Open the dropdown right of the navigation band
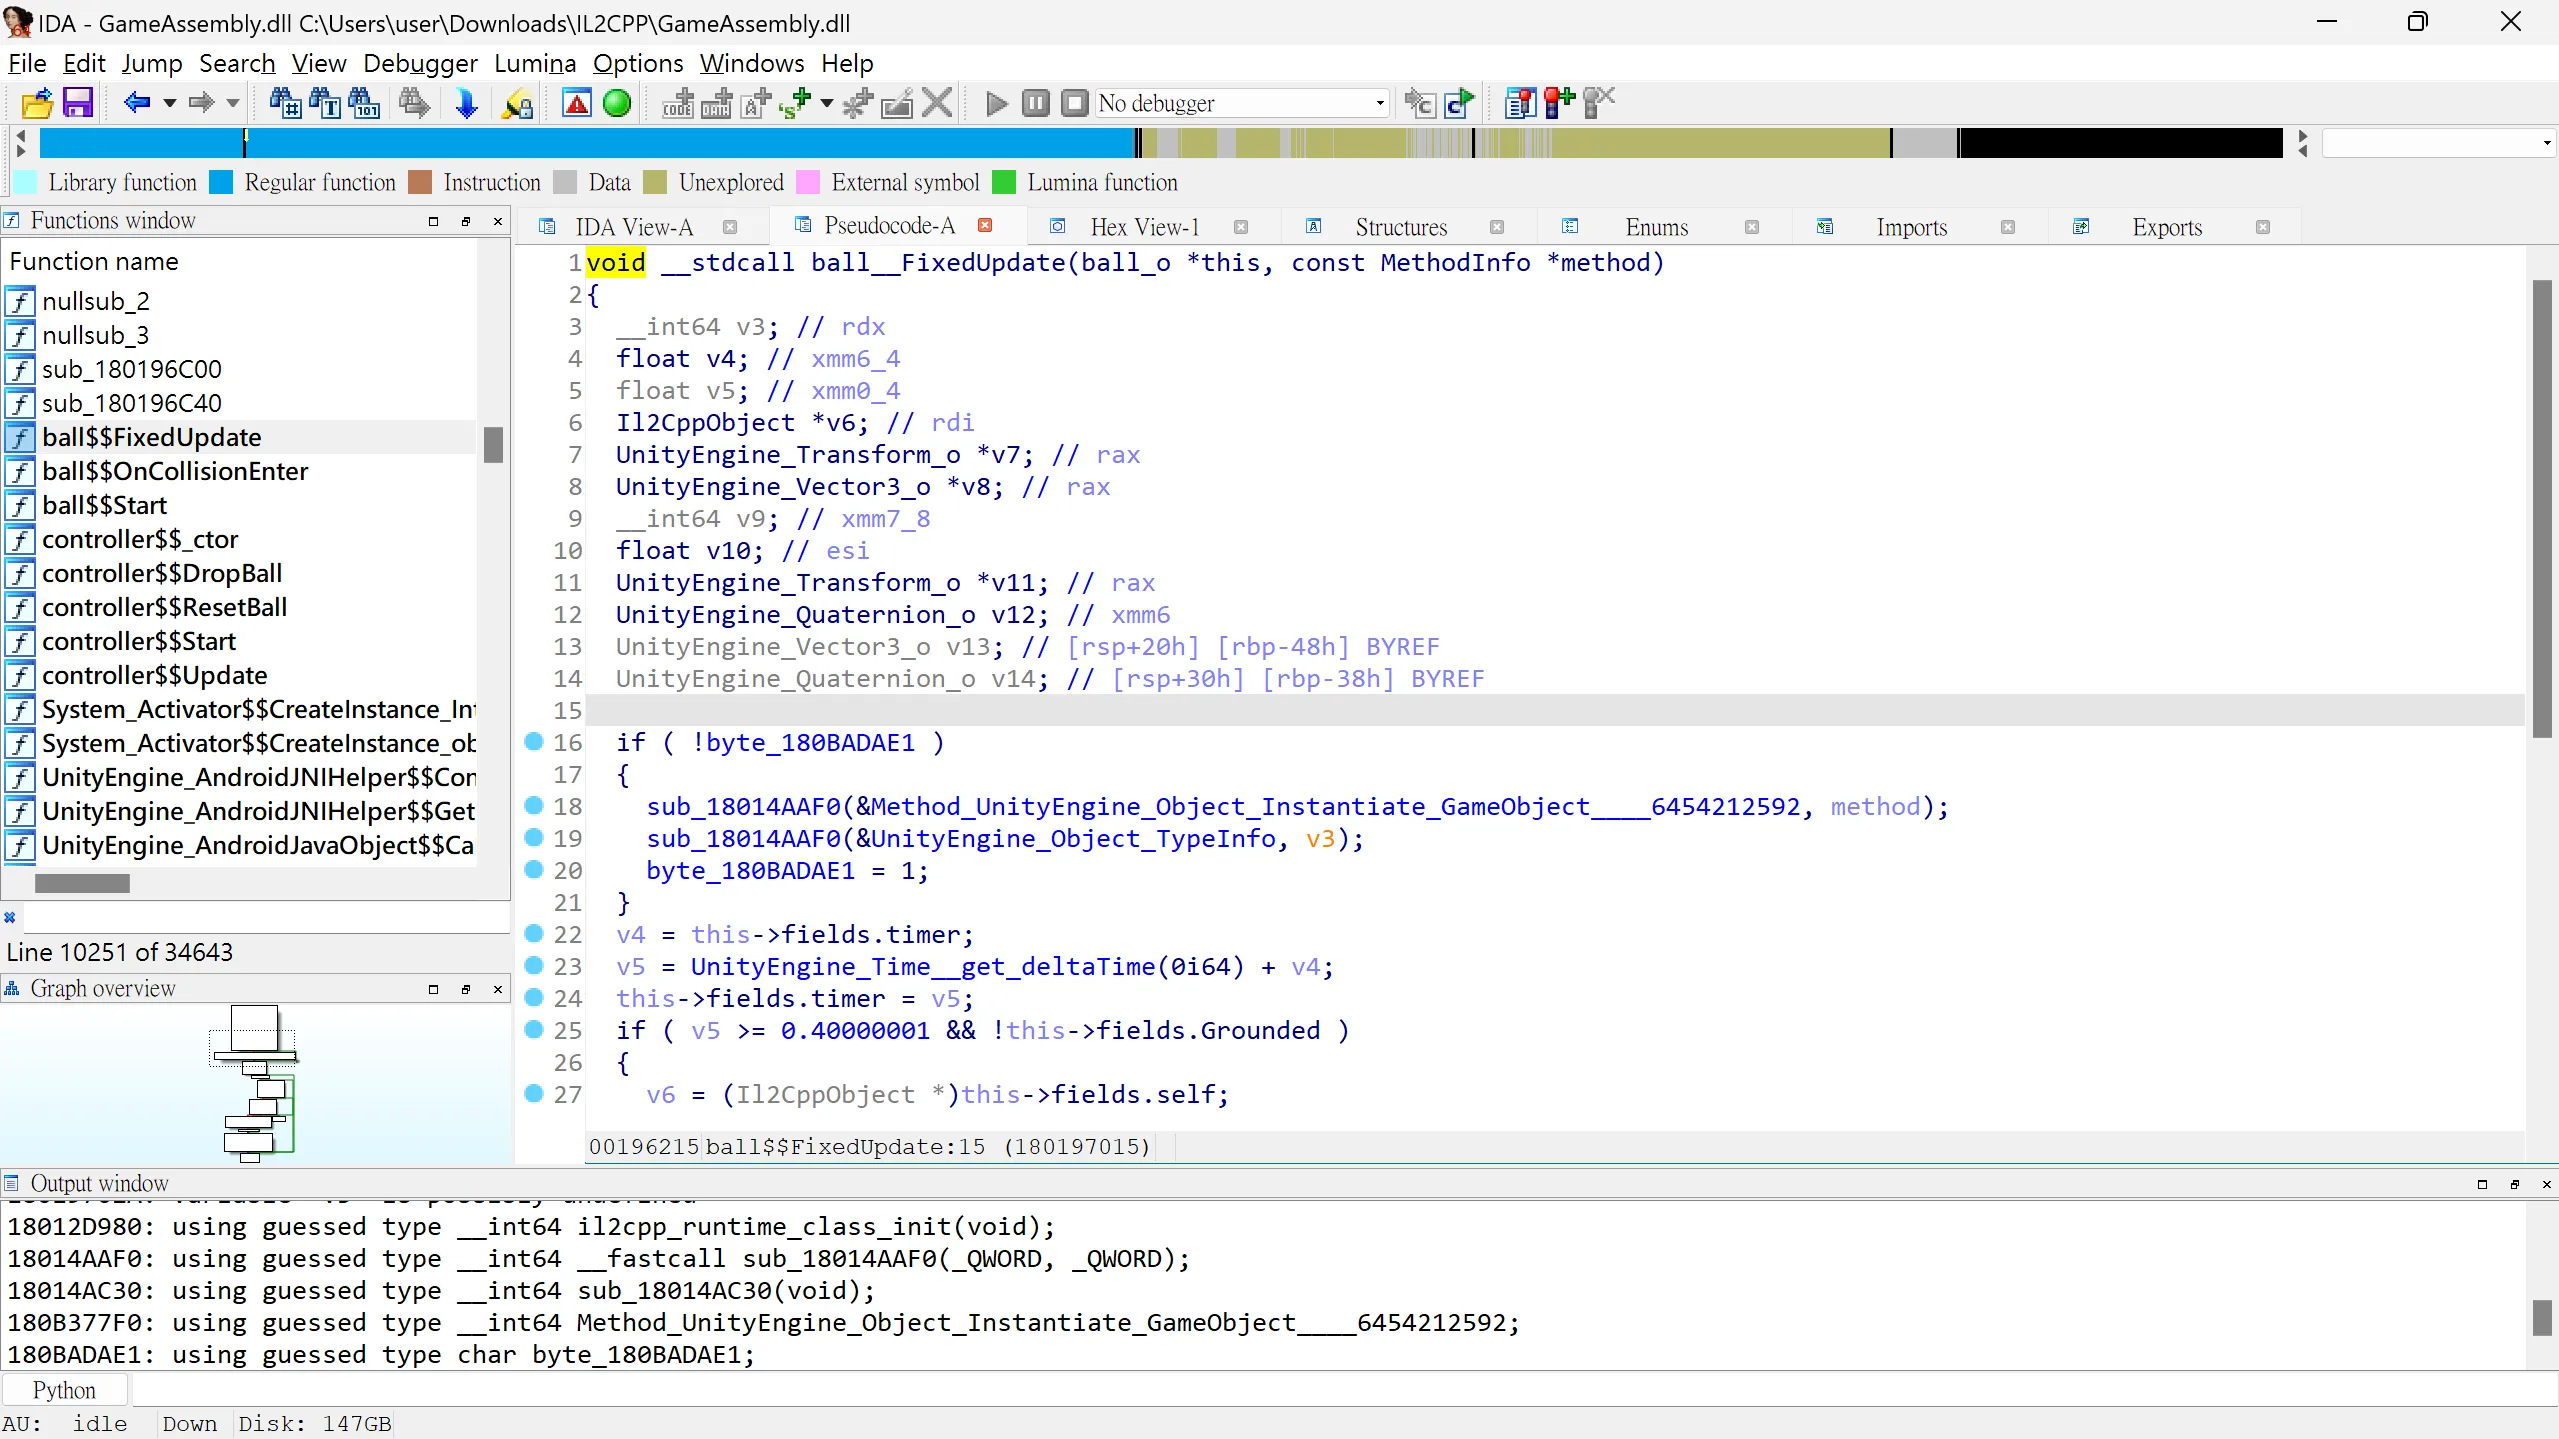This screenshot has height=1439, width=2559. click(2546, 144)
